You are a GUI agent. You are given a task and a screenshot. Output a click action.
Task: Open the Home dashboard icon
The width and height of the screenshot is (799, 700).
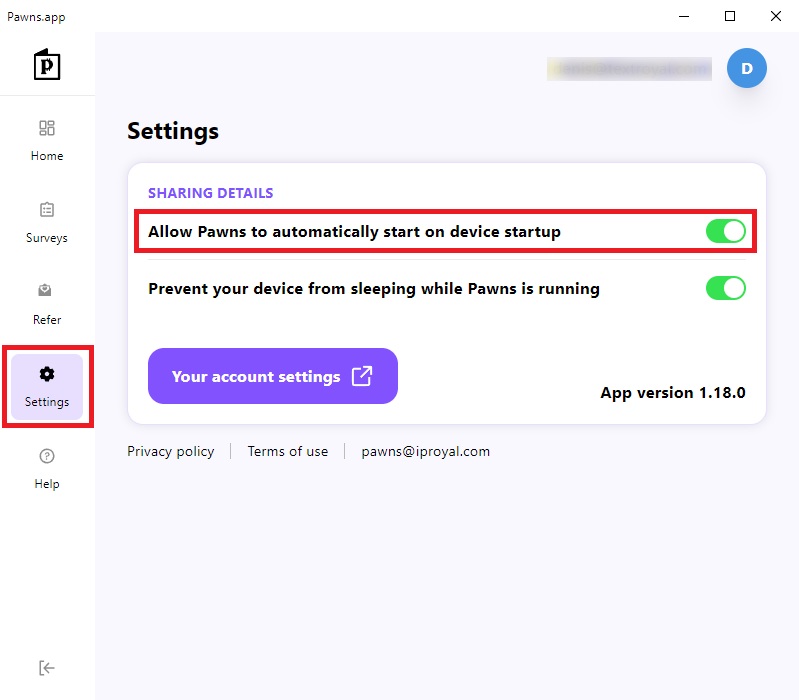47,128
